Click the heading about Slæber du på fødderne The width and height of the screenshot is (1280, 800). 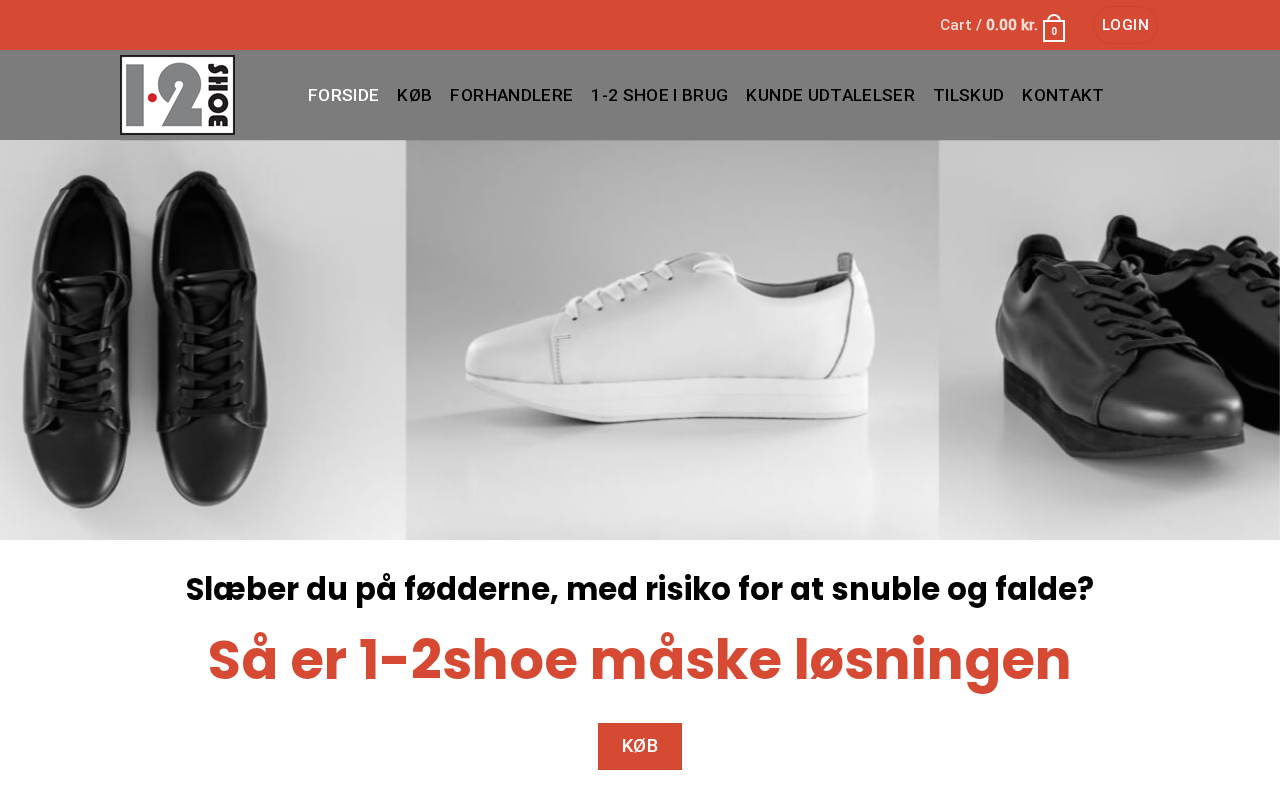point(640,589)
